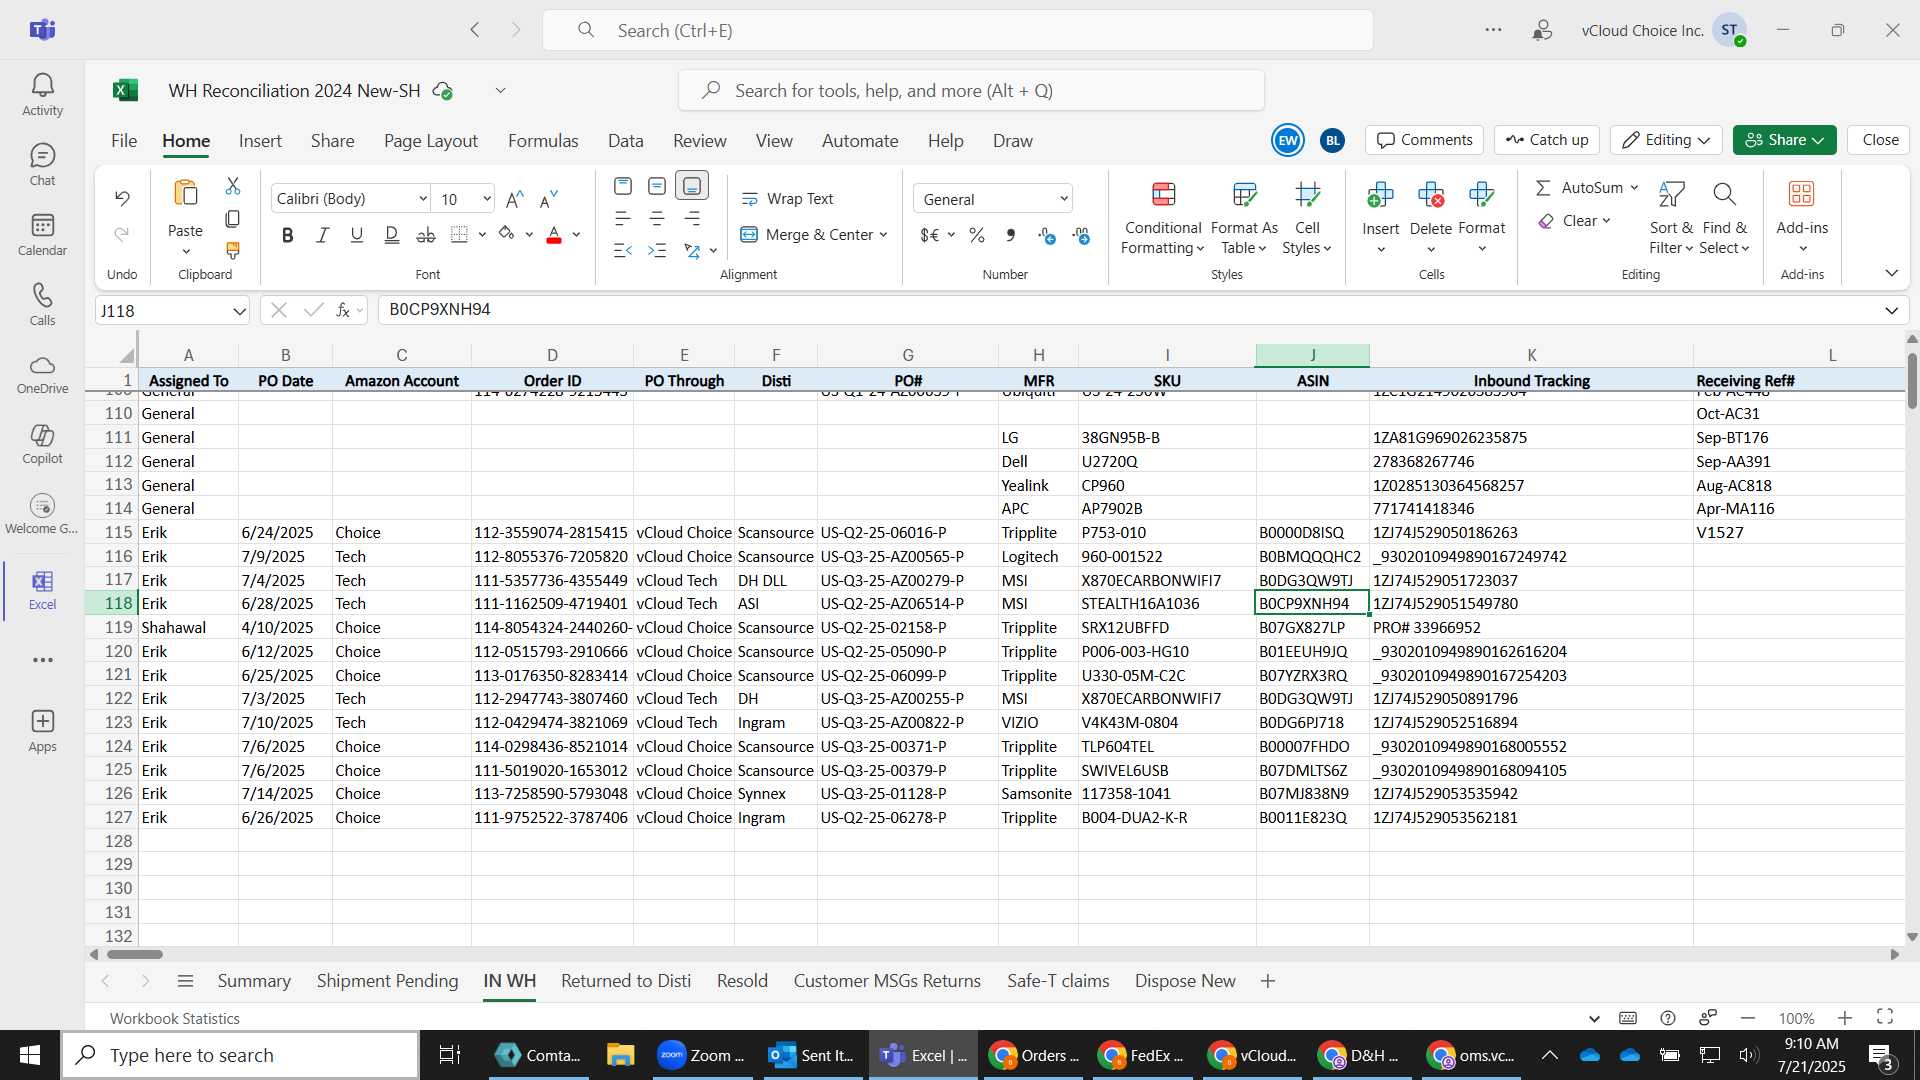Toggle Top Align alignment
Screen dimensions: 1920x1080
623,186
